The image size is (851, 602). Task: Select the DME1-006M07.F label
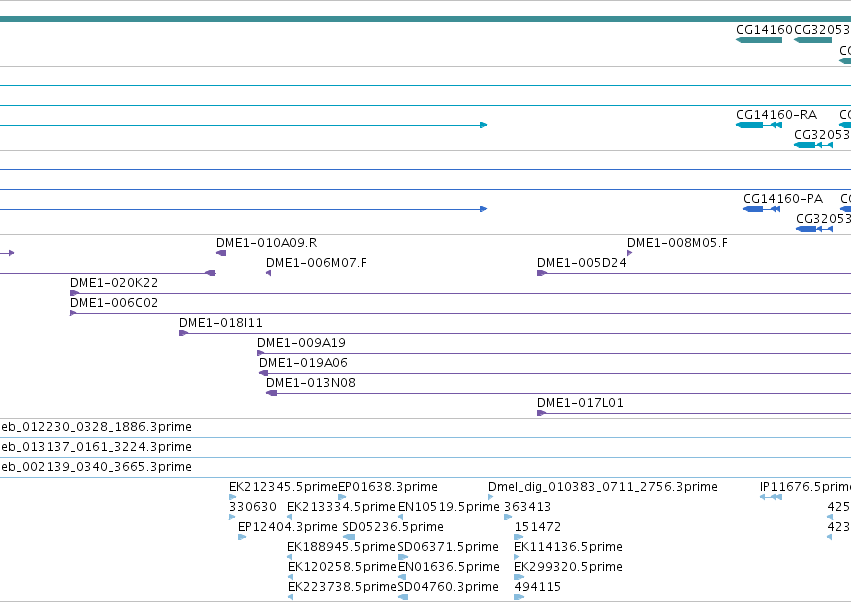click(316, 263)
